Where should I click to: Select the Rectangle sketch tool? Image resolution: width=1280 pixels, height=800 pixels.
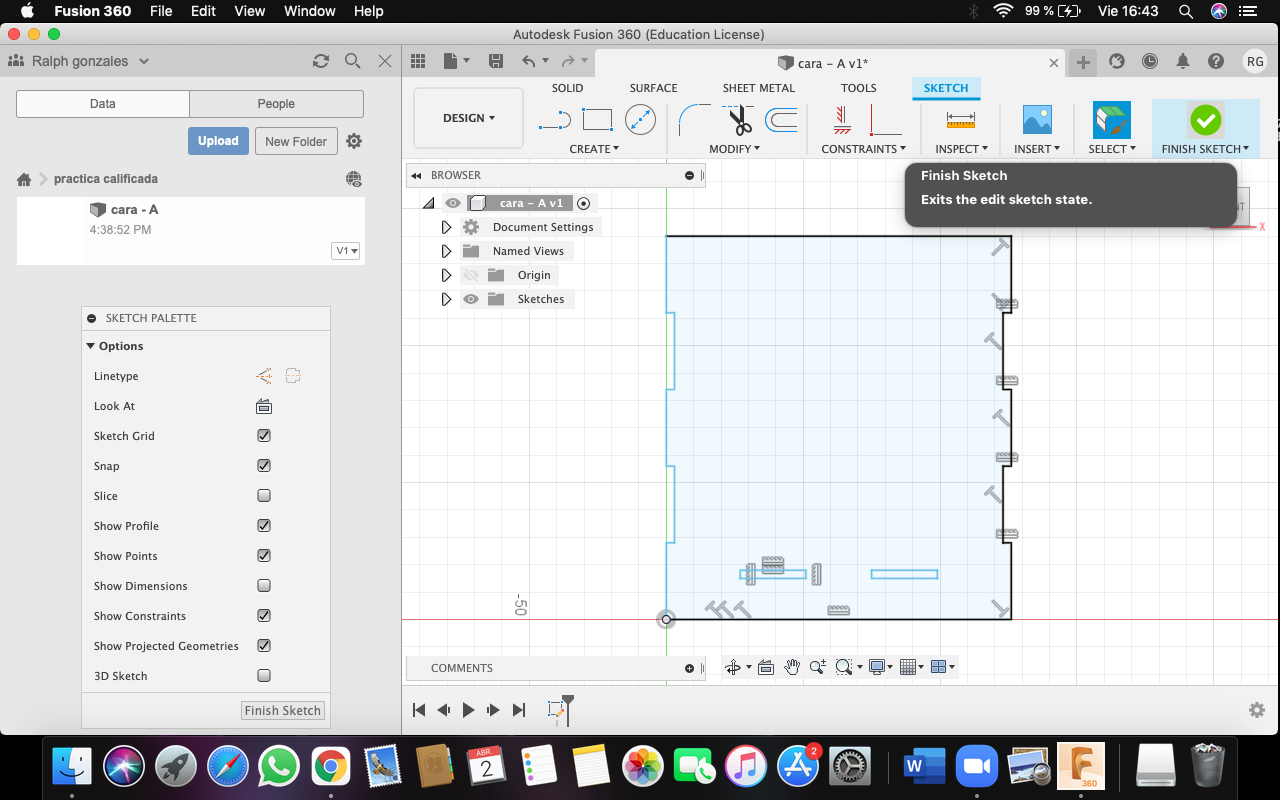click(597, 120)
